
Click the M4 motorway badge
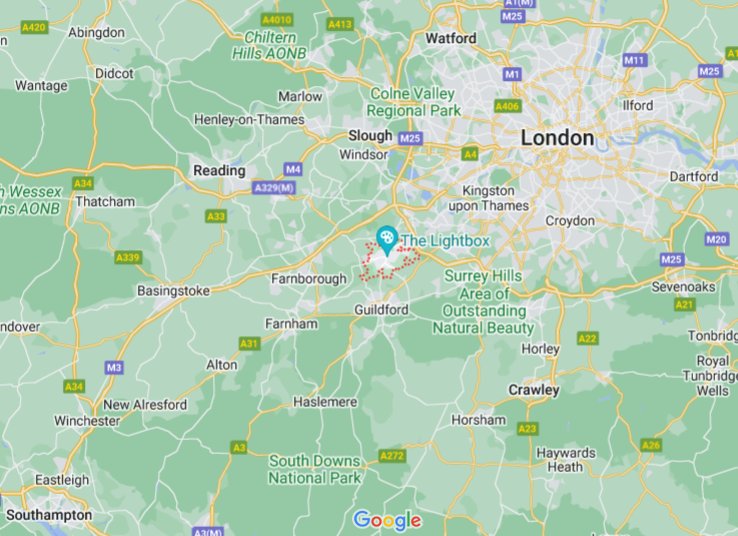tap(293, 169)
